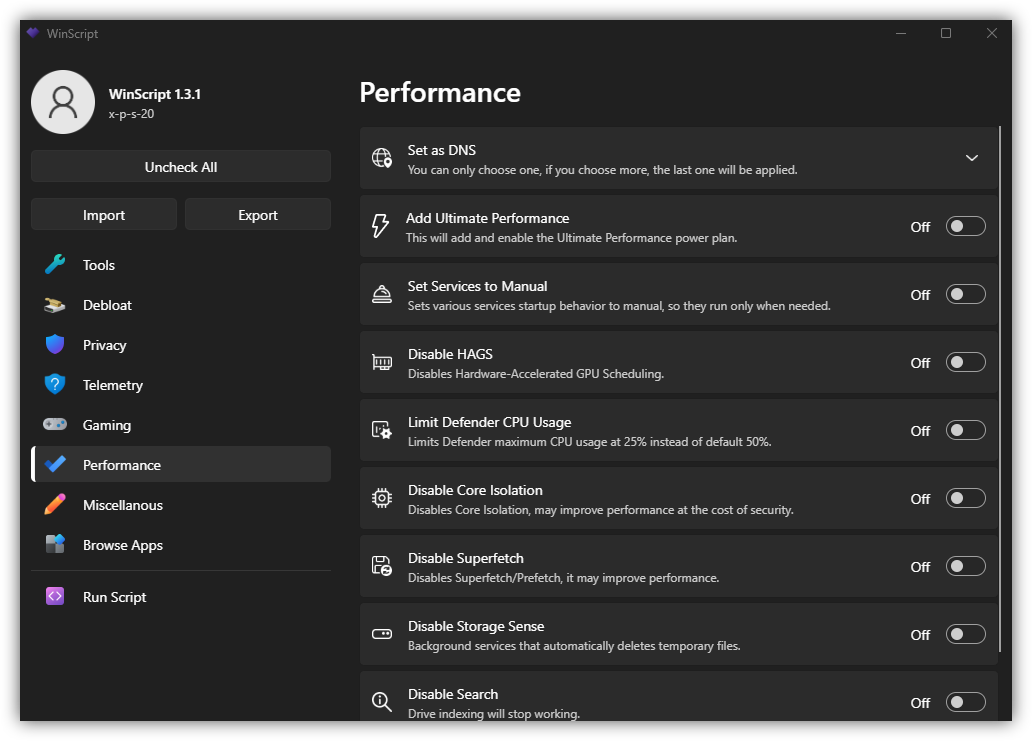Expand the Set as DNS chevron
The width and height of the screenshot is (1032, 741).
[x=971, y=158]
